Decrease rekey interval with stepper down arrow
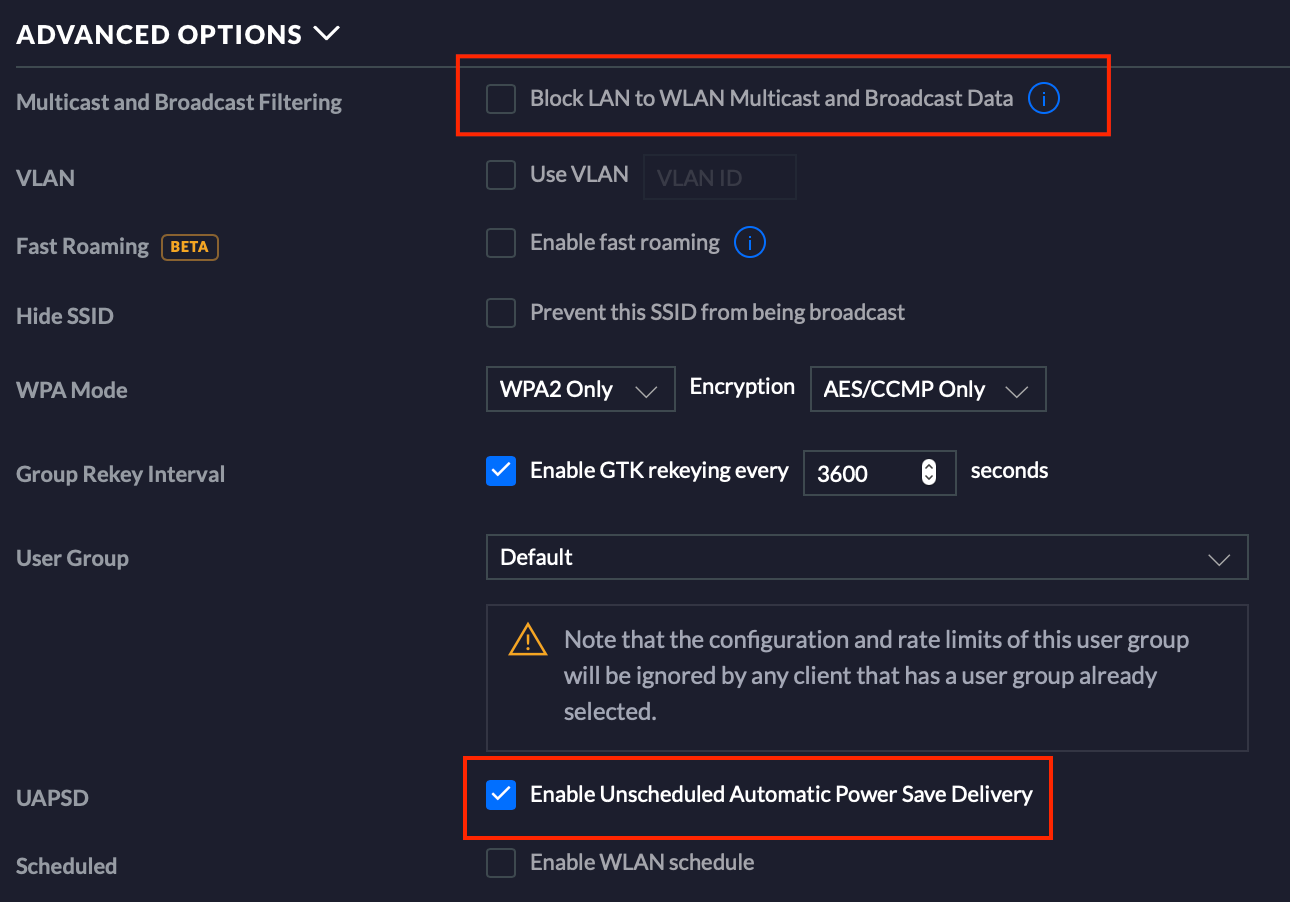1290x902 pixels. [928, 480]
